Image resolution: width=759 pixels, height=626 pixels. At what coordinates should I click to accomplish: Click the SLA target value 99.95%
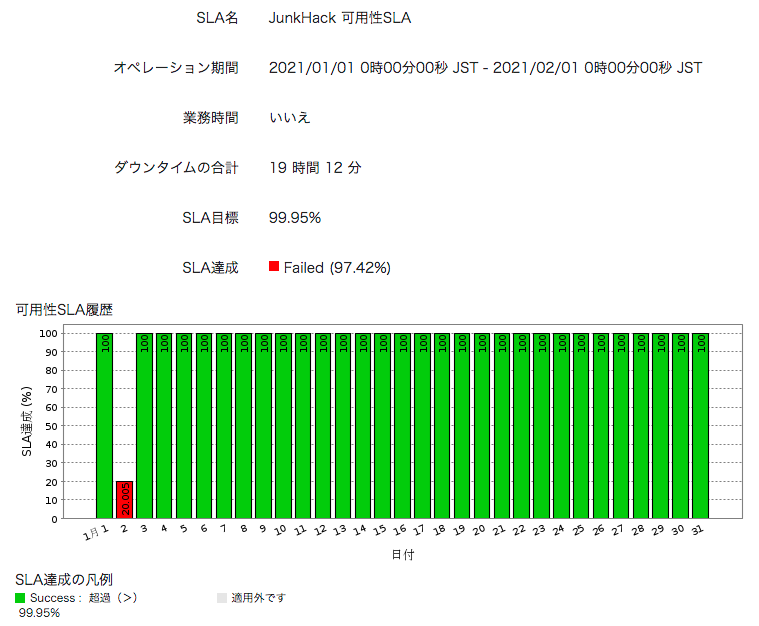(x=295, y=218)
